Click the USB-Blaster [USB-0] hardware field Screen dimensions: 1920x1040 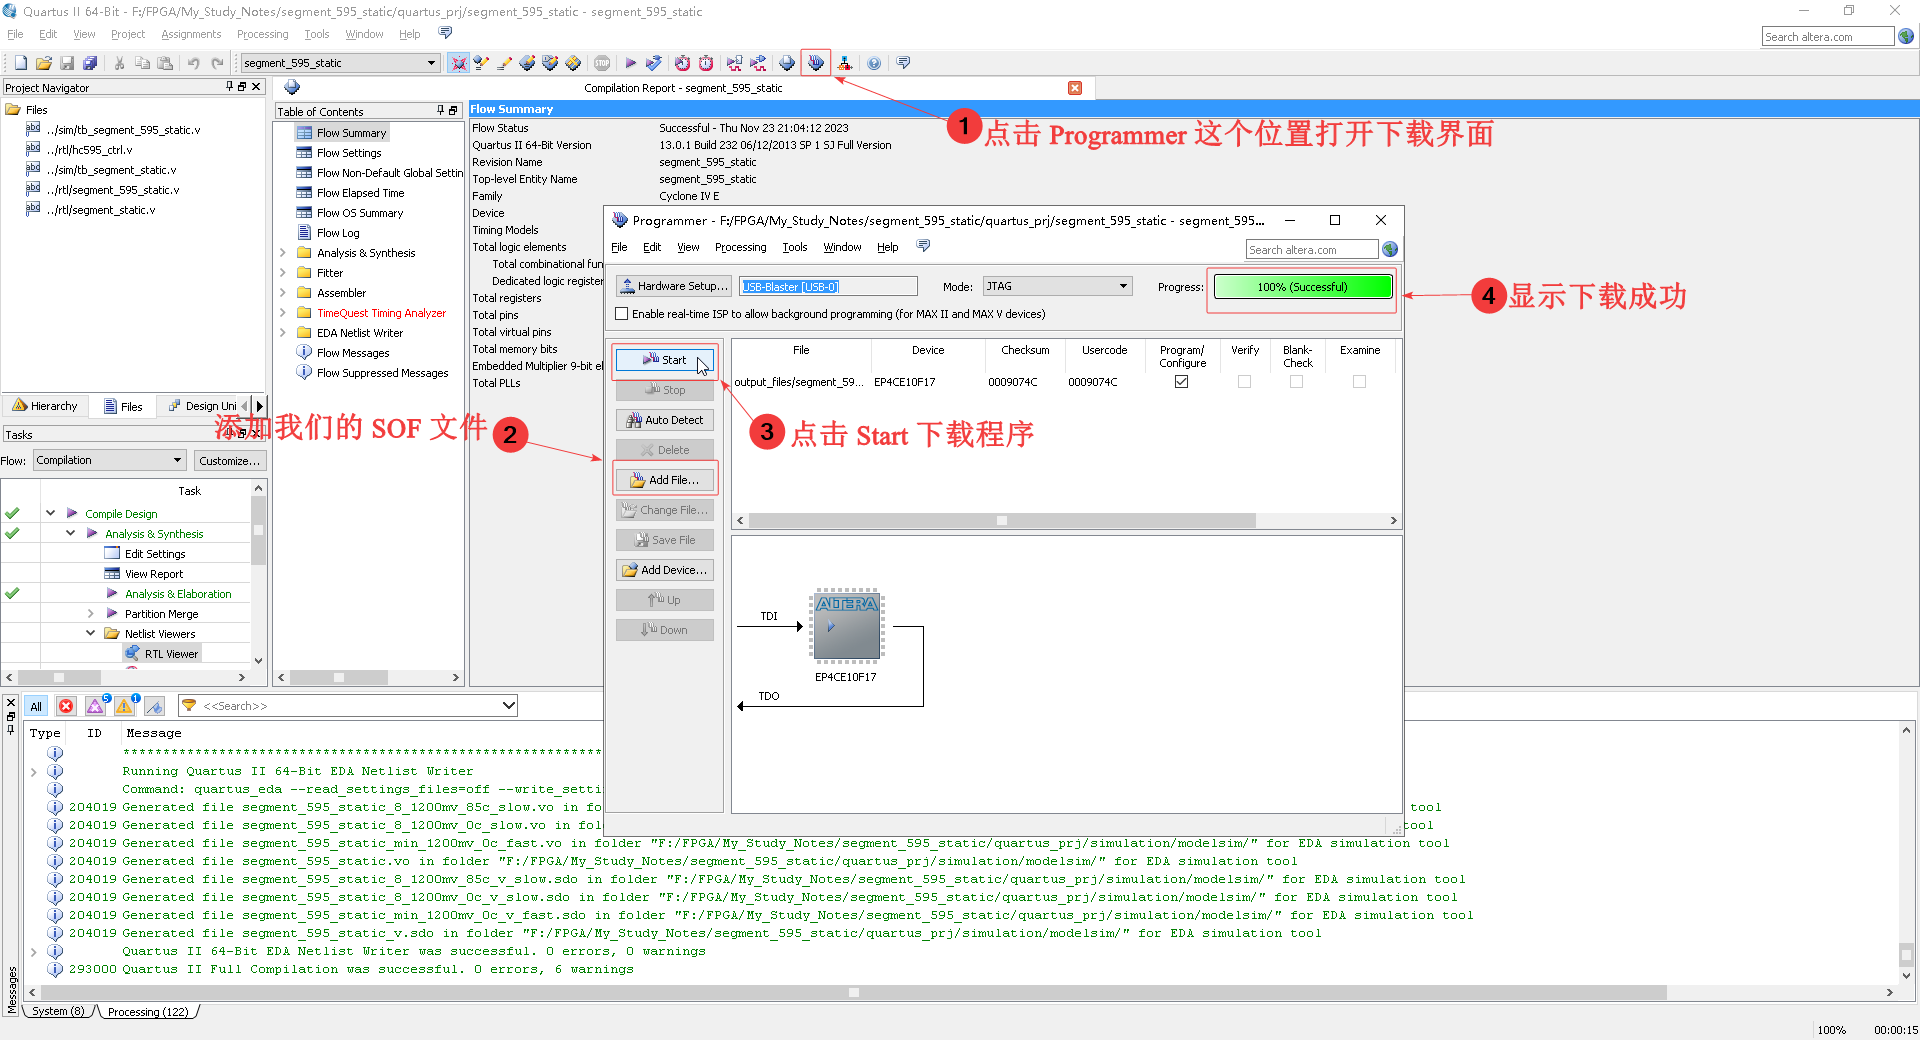(x=828, y=286)
